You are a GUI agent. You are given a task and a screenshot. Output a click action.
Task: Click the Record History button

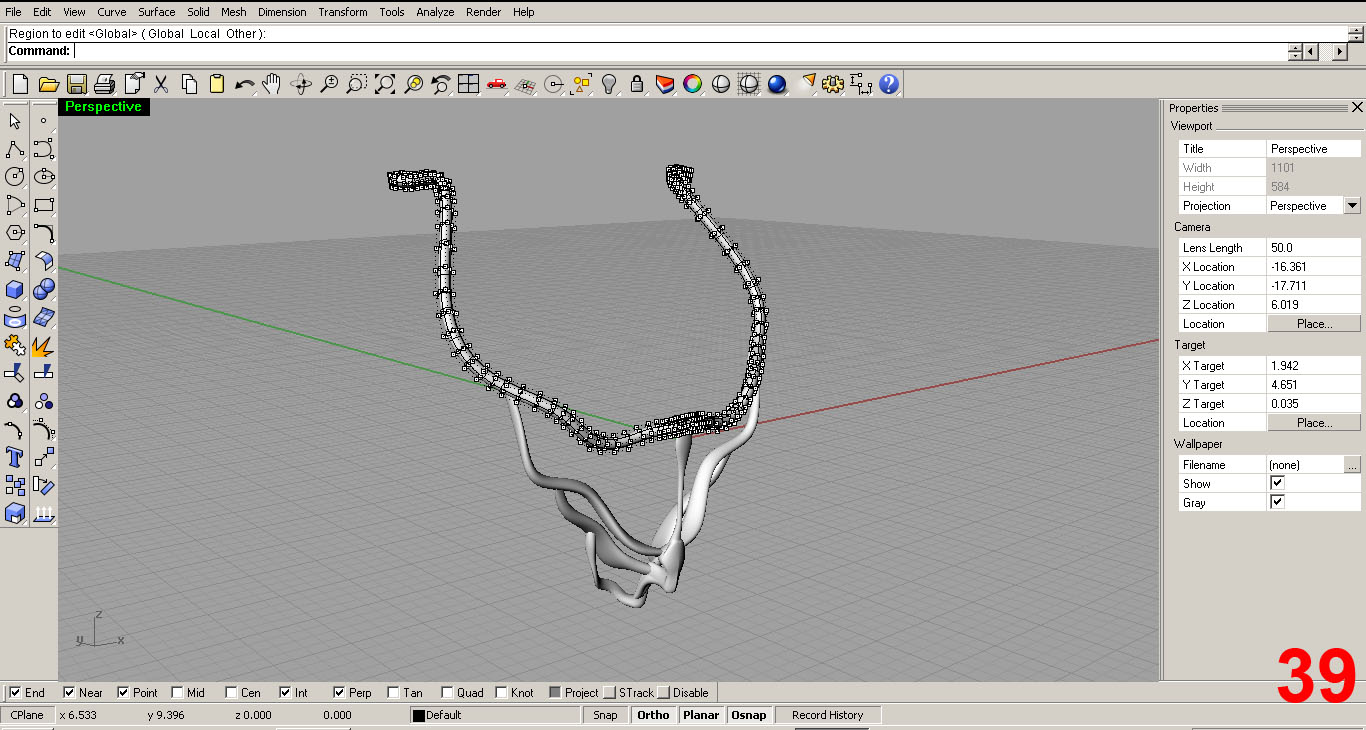[827, 715]
